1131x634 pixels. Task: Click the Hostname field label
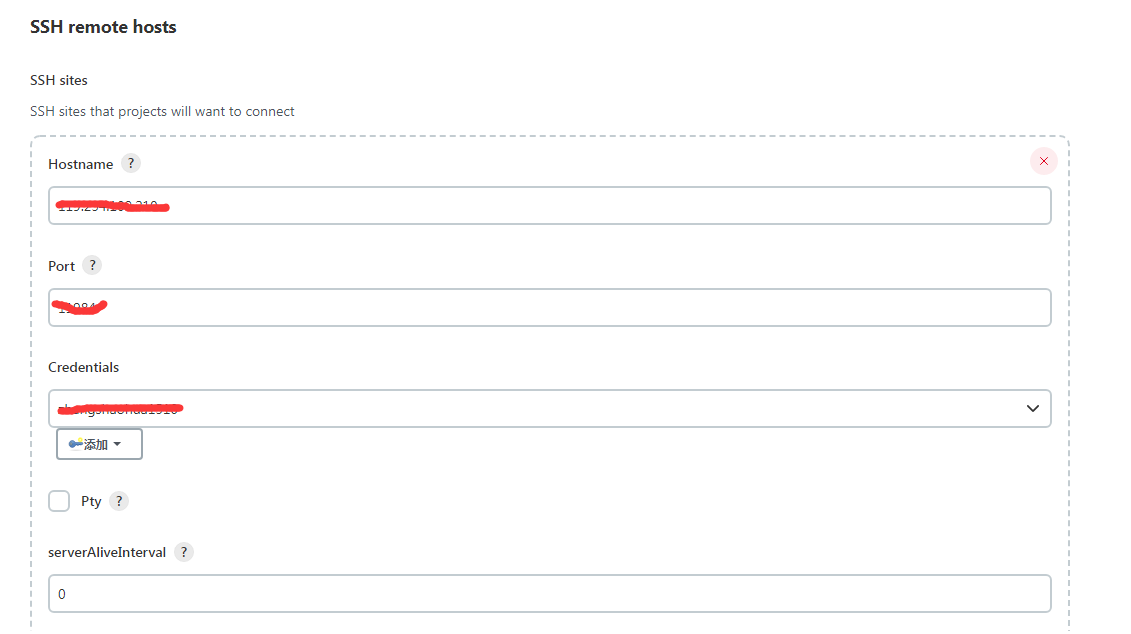pos(80,164)
